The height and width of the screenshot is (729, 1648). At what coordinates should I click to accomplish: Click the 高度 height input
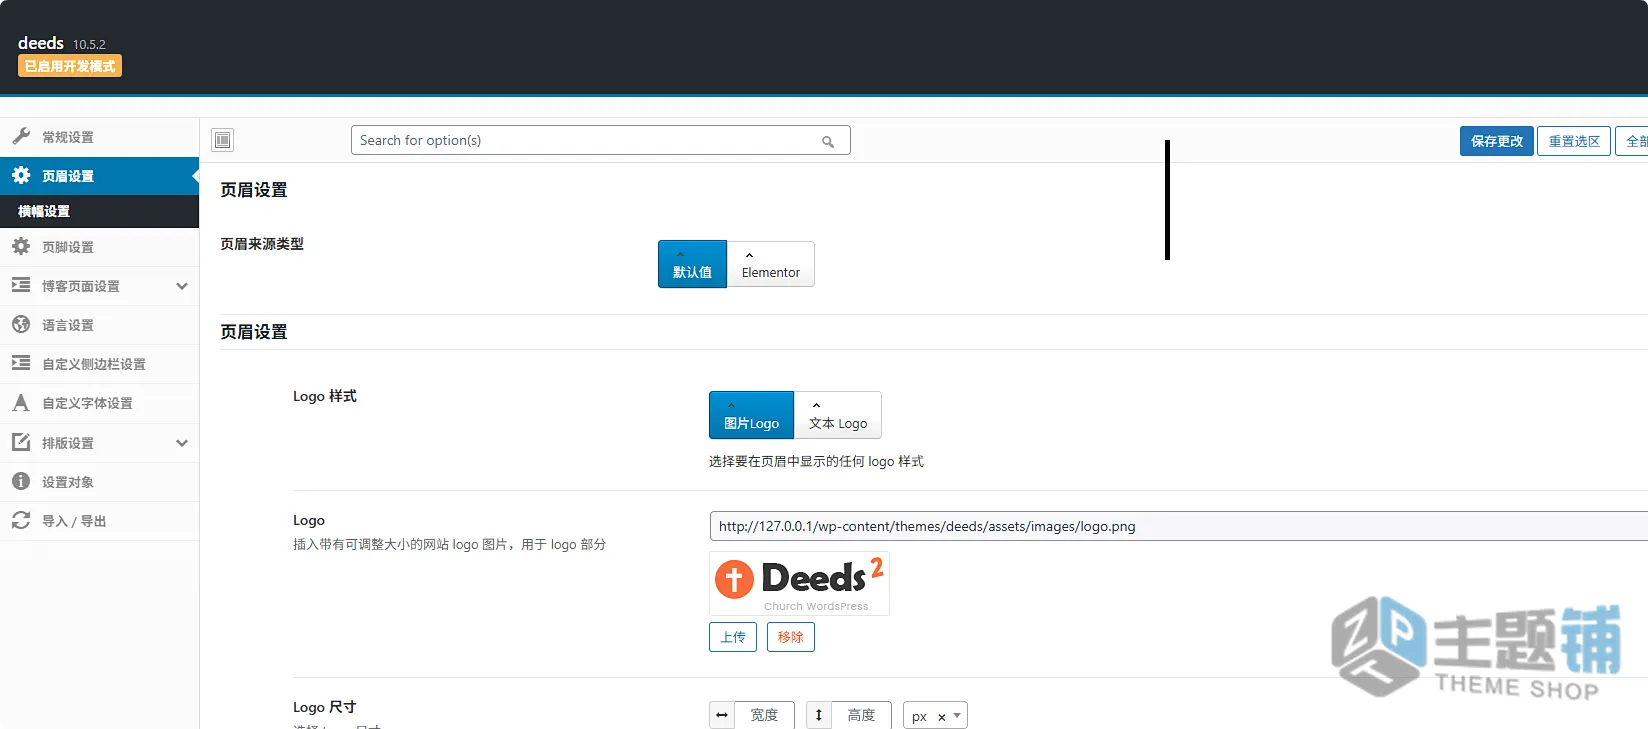pyautogui.click(x=861, y=715)
